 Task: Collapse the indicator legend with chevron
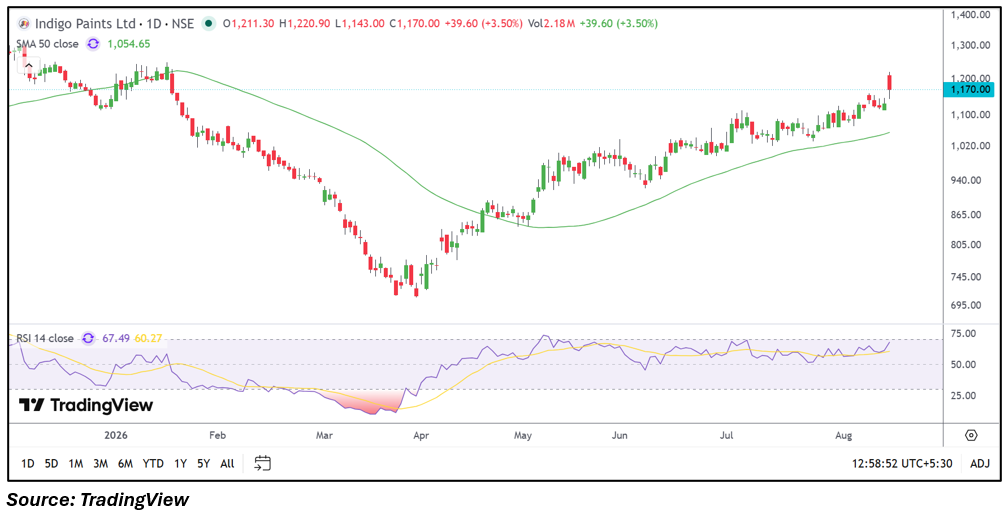28,66
